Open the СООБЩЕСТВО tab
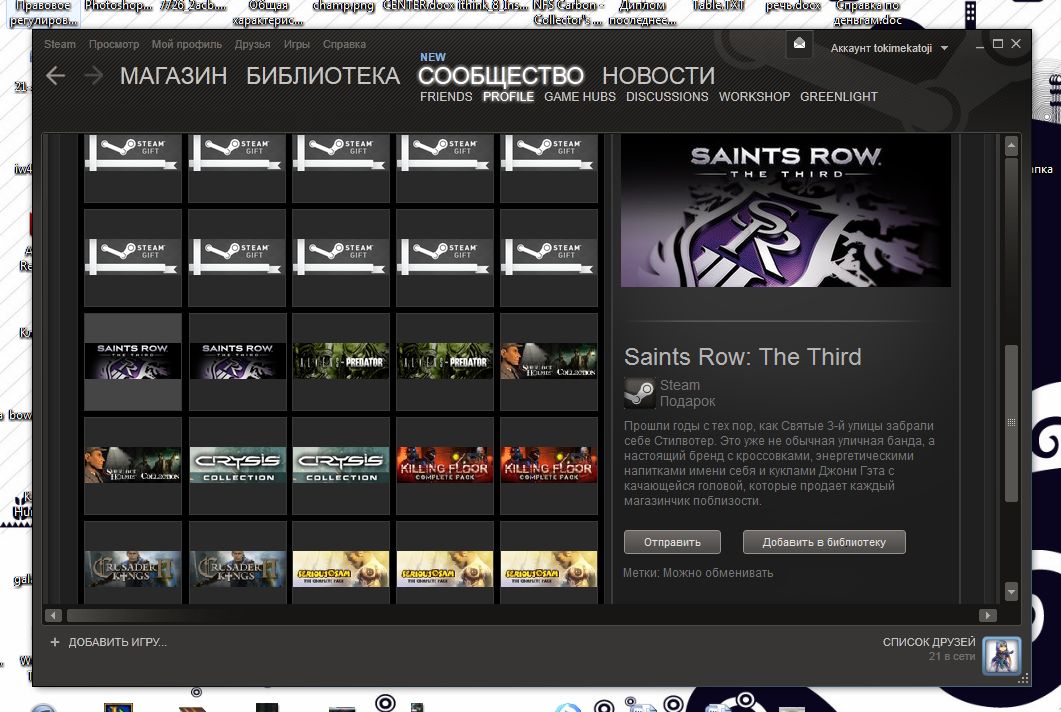This screenshot has width=1061, height=712. [x=501, y=76]
